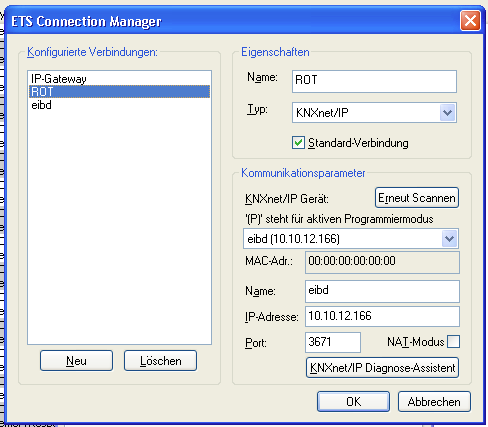The image size is (488, 427).
Task: Edit the connection Name field containing ROT
Action: (x=374, y=81)
